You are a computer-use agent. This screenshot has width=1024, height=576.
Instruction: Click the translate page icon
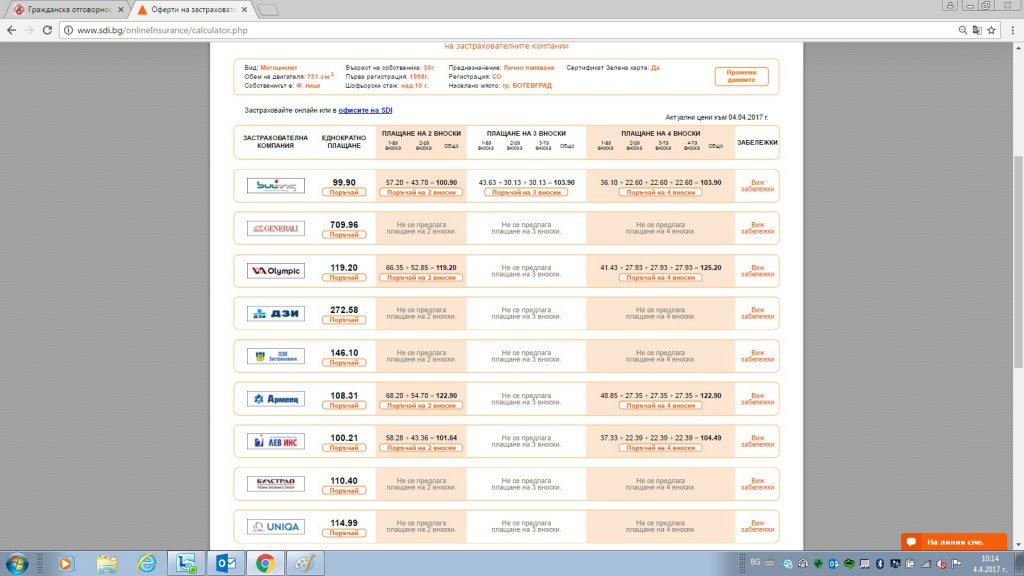(977, 30)
